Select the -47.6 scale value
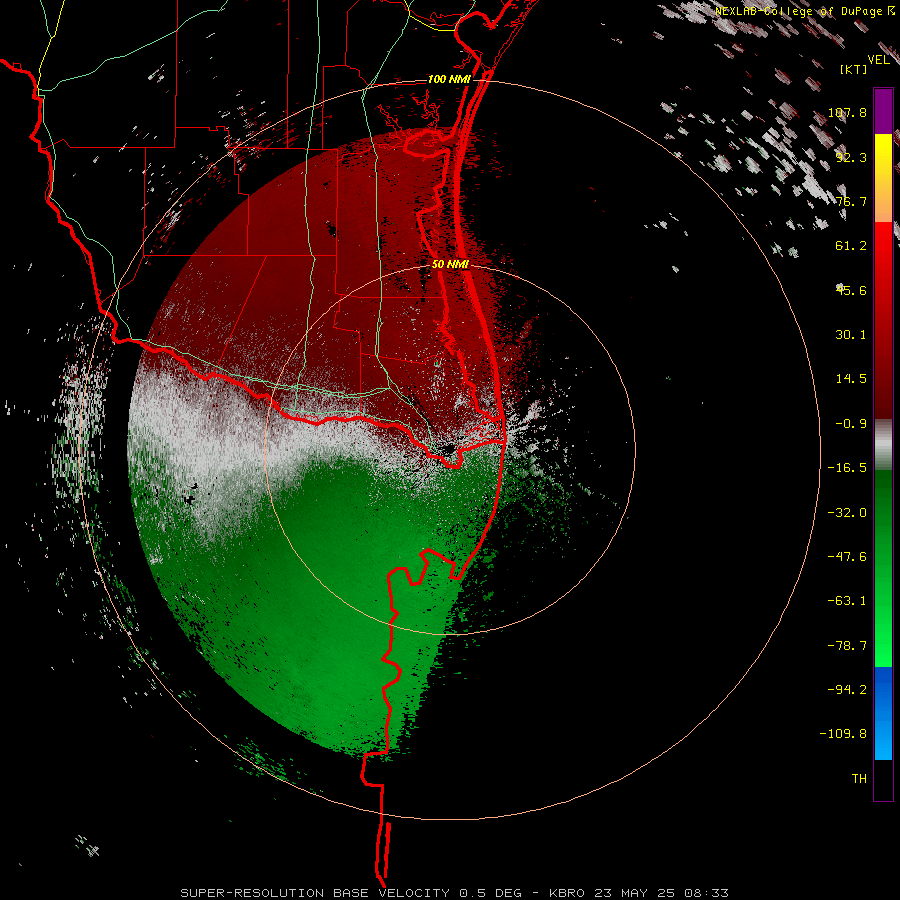The height and width of the screenshot is (900, 900). click(847, 557)
